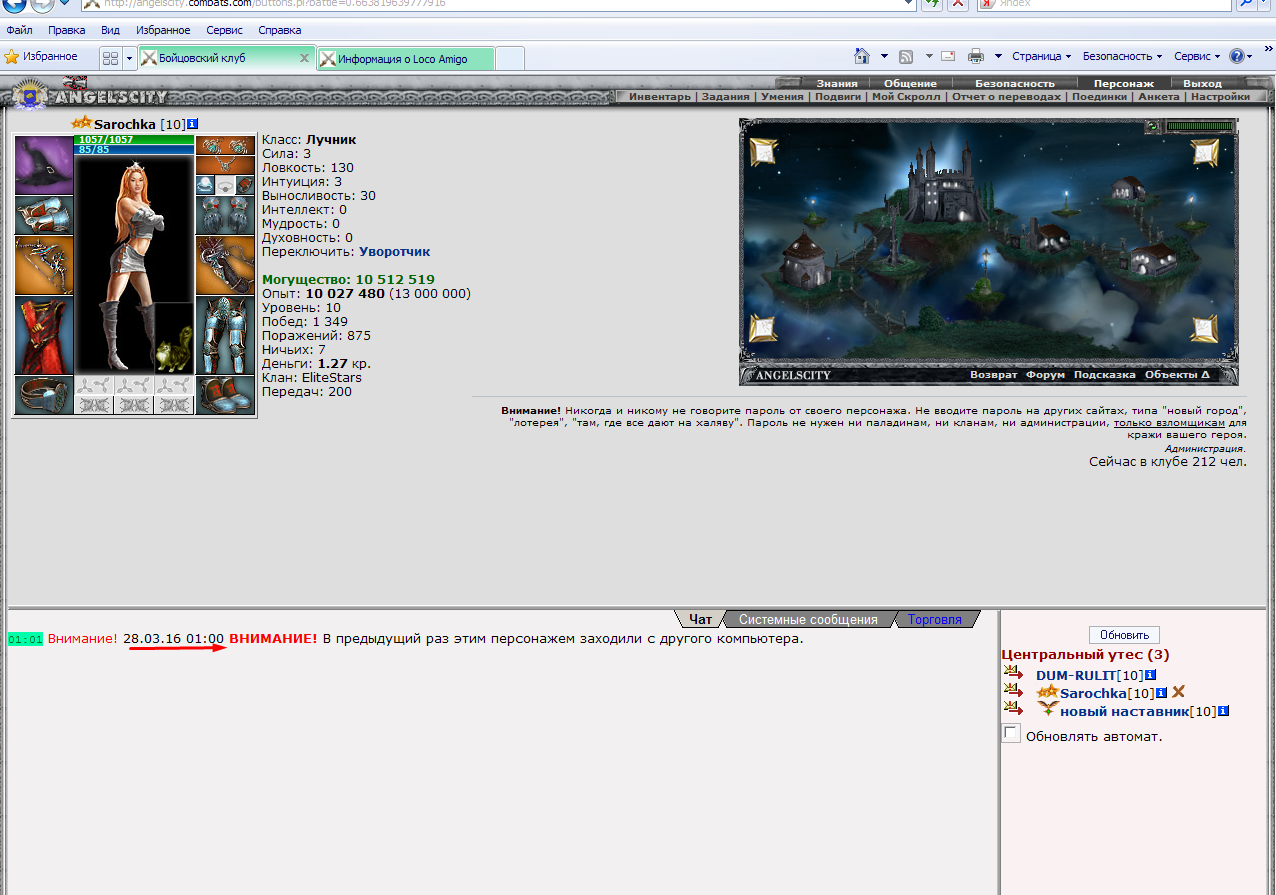Image resolution: width=1276 pixels, height=895 pixels.
Task: Click the Sarochka character portrait
Action: [134, 265]
